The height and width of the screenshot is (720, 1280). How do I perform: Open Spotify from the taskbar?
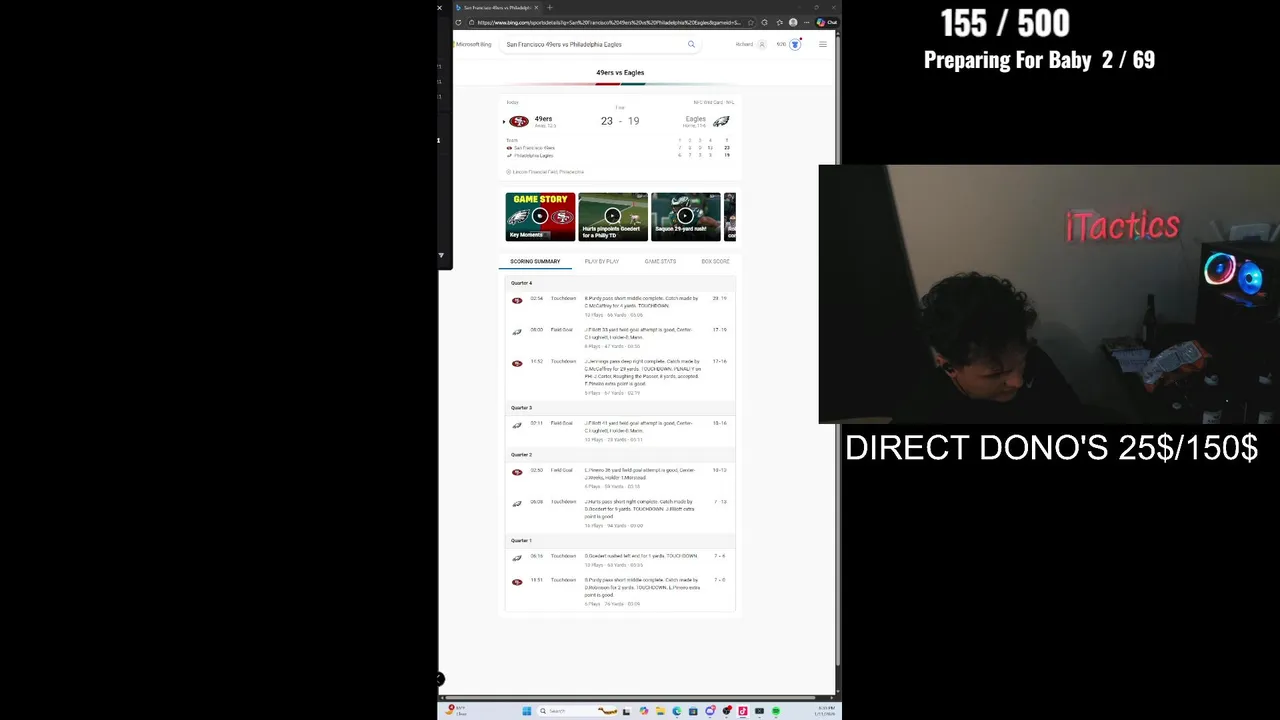(776, 711)
